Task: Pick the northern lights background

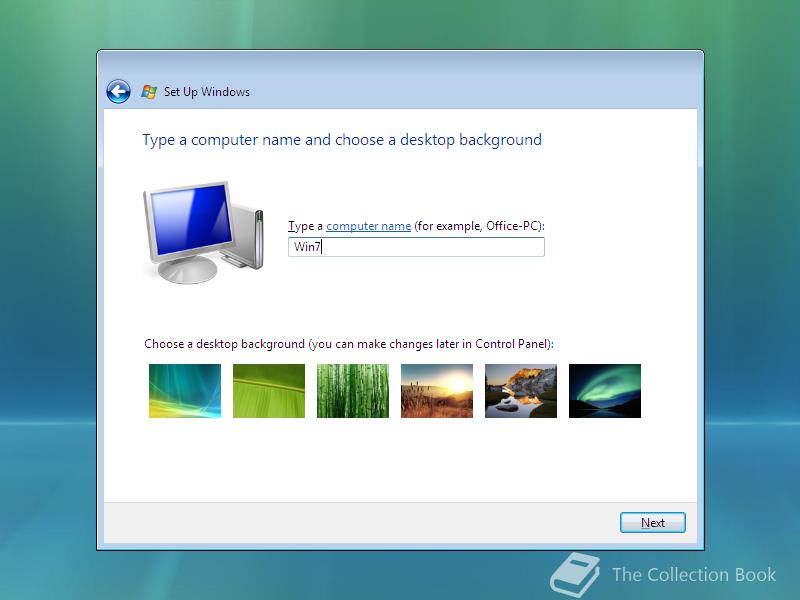Action: pos(605,391)
